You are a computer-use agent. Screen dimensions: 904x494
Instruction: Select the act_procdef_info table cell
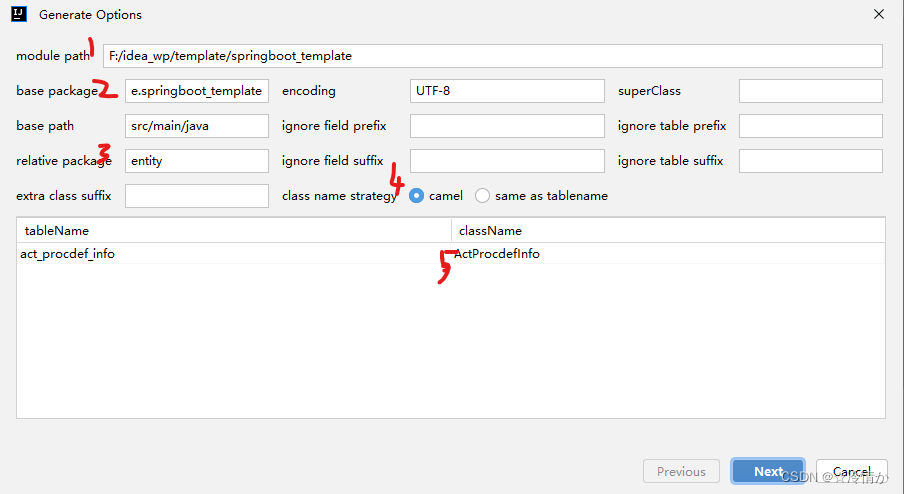click(x=234, y=254)
